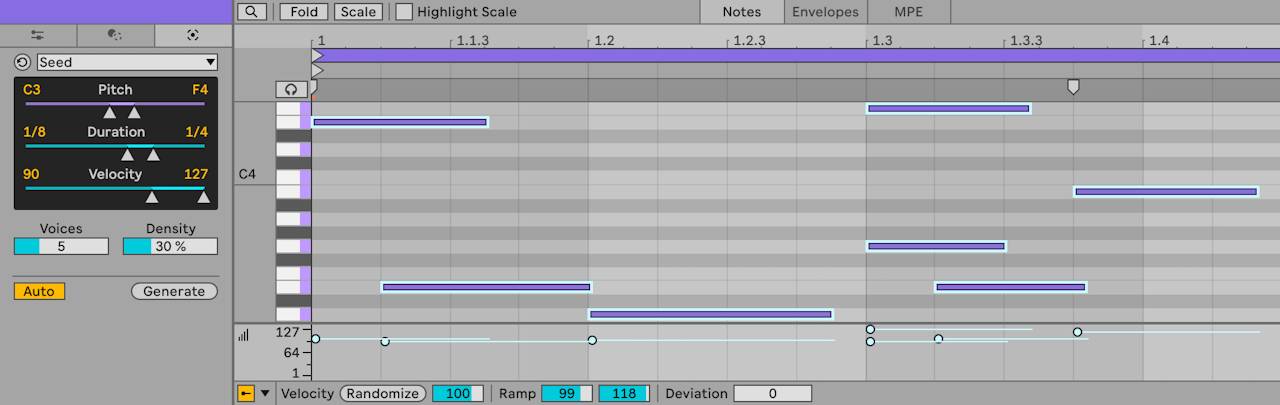
Task: Click the lower Velocity range handle
Action: 152,197
